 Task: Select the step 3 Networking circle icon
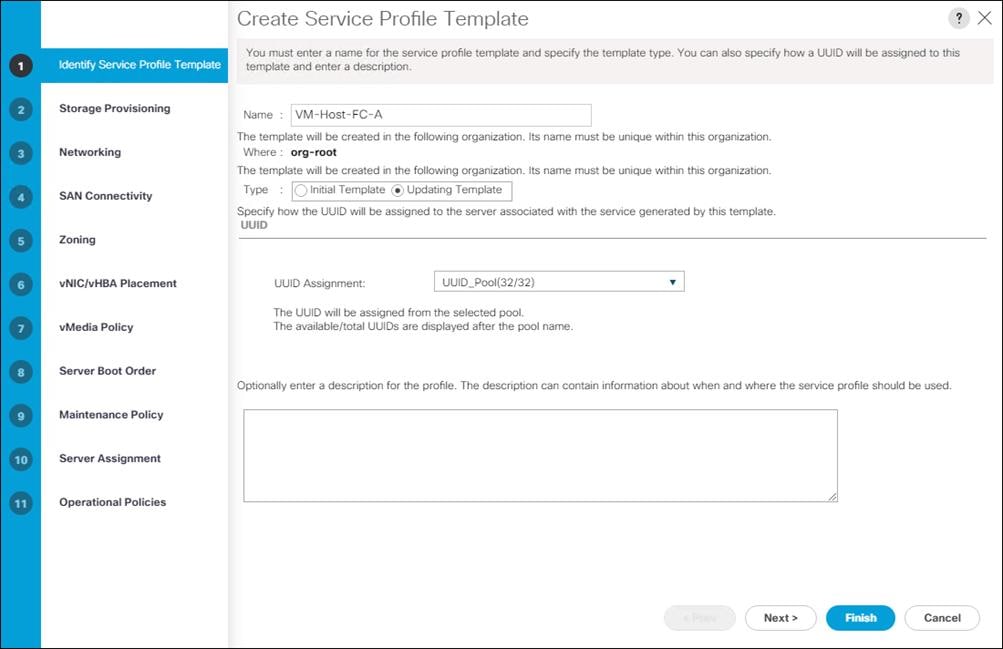(x=20, y=152)
